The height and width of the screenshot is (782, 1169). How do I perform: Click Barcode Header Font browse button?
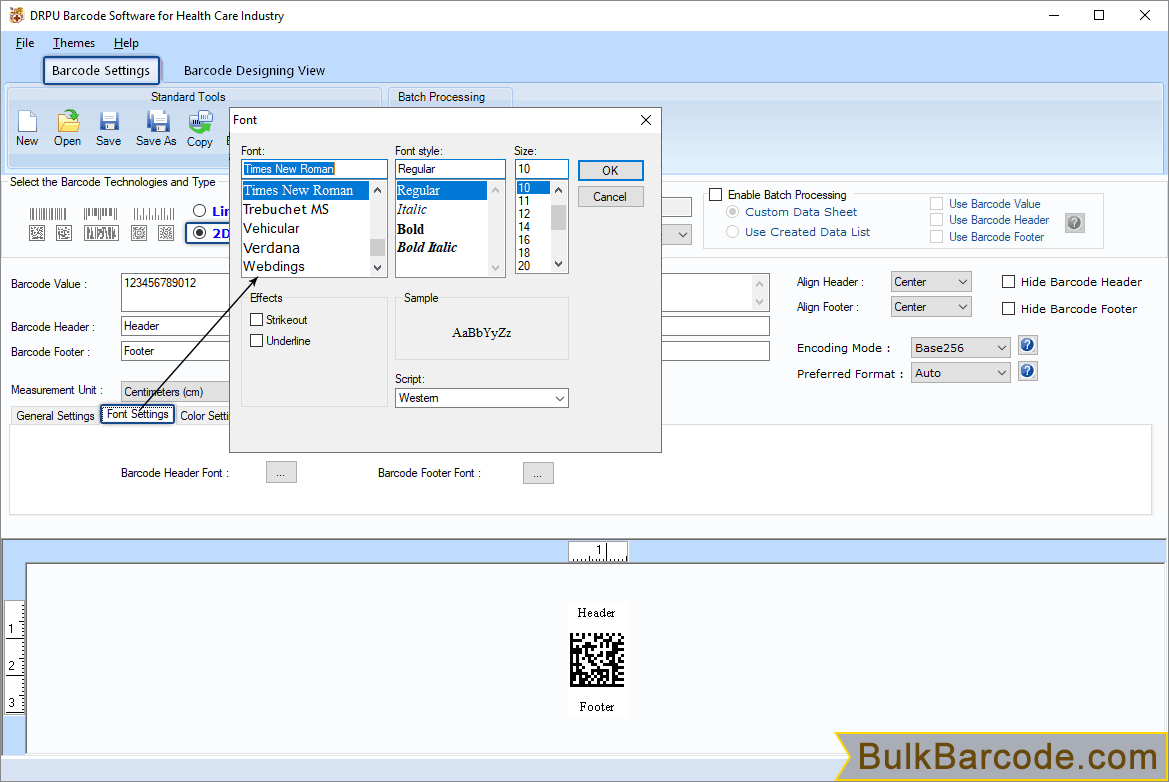[x=281, y=473]
